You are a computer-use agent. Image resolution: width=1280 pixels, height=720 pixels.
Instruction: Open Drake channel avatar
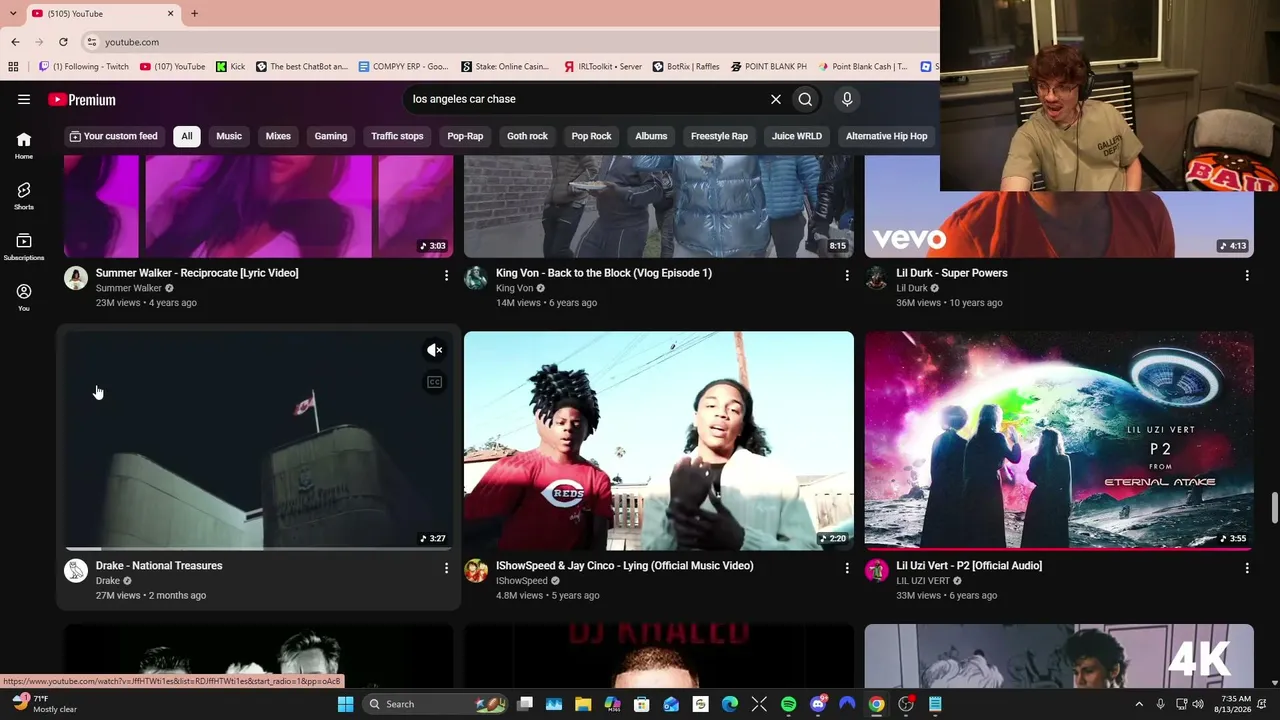tap(76, 571)
